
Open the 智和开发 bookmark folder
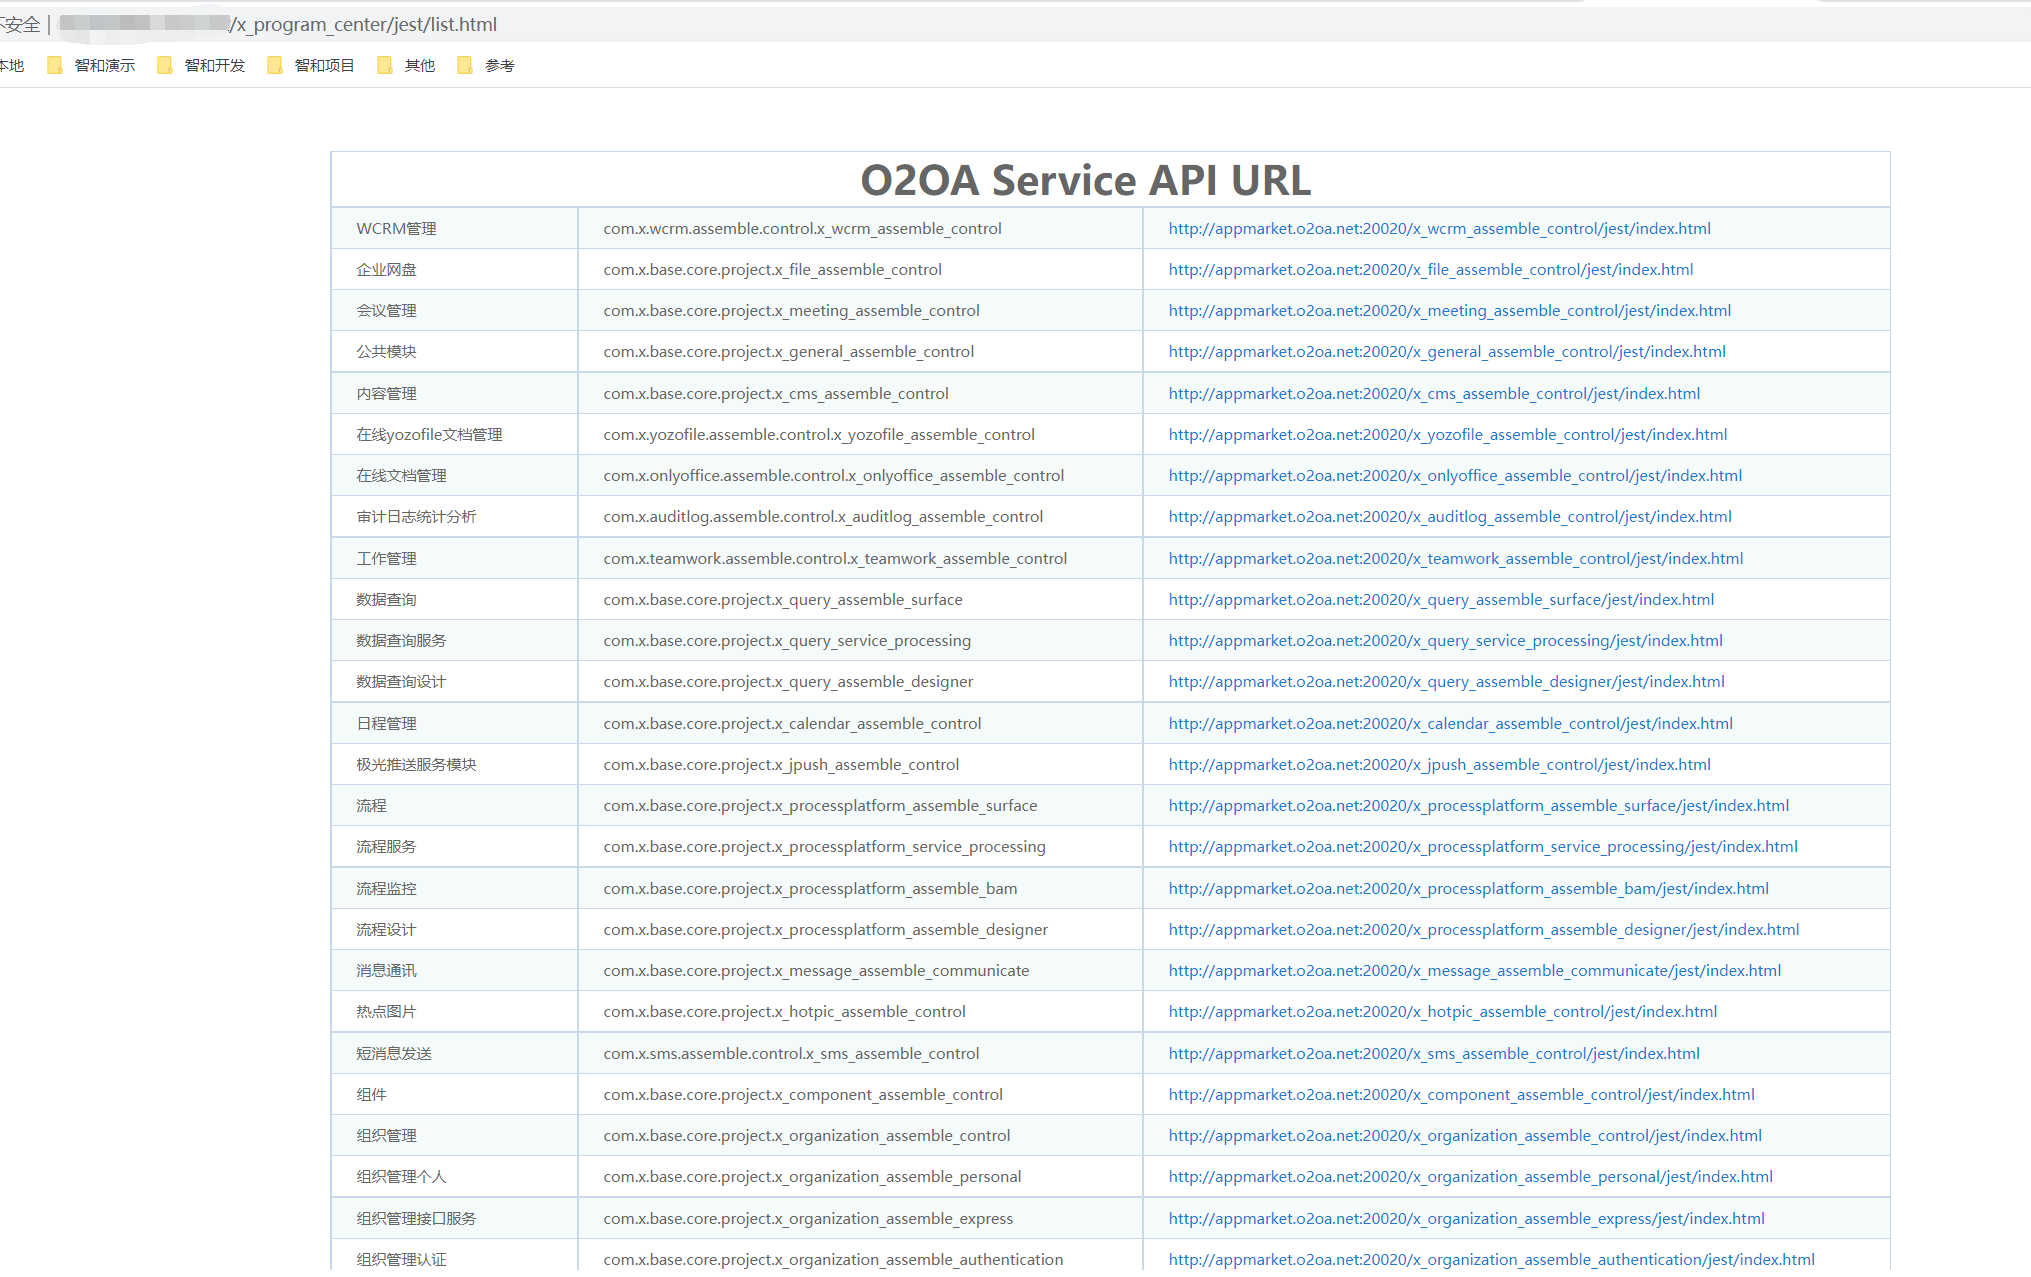pos(202,65)
